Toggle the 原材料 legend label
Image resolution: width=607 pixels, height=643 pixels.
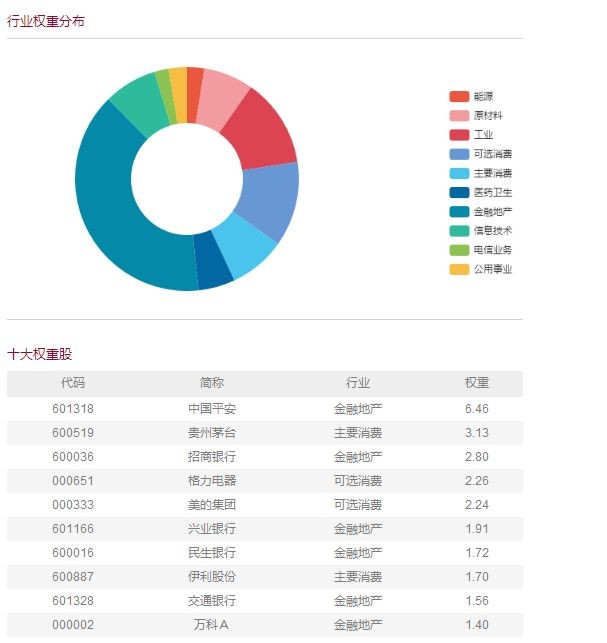(488, 116)
